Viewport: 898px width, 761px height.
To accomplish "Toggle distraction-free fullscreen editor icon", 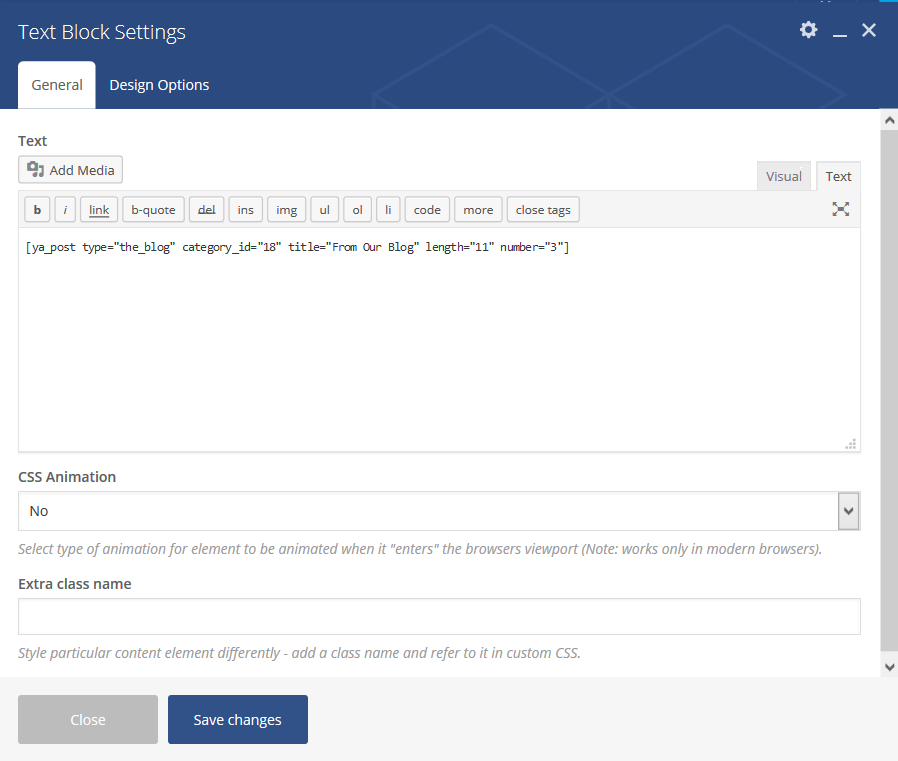I will 840,209.
